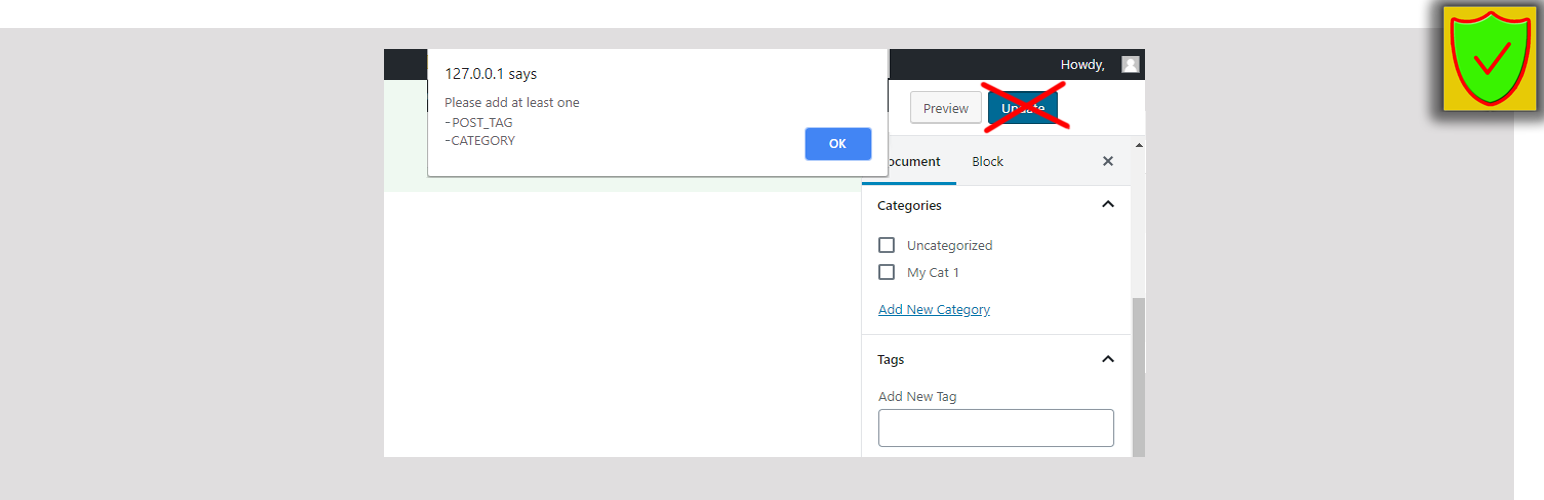Collapse the Categories panel

click(1107, 204)
